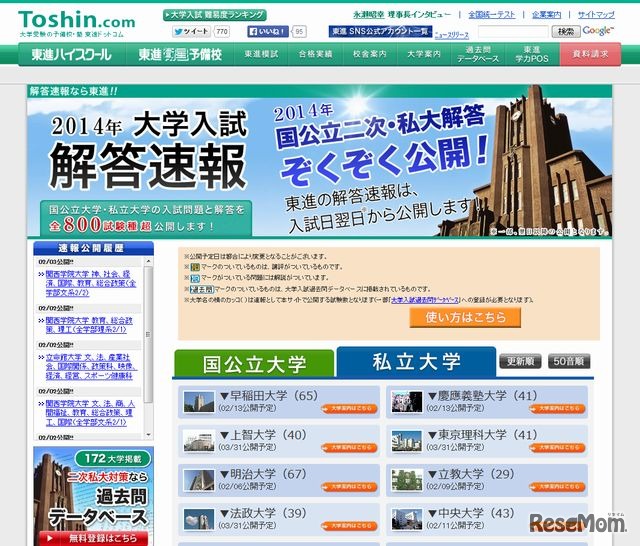The width and height of the screenshot is (640, 546).
Task: Click 大学案内はこちら for 慶應義塾大学
Action: point(558,408)
